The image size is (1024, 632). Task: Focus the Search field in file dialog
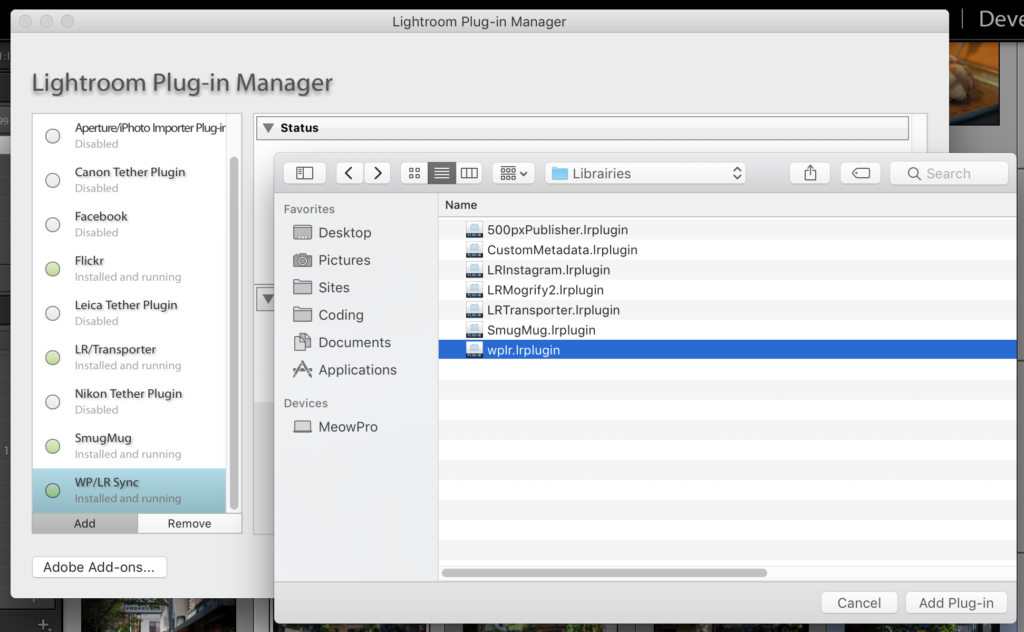pos(949,173)
